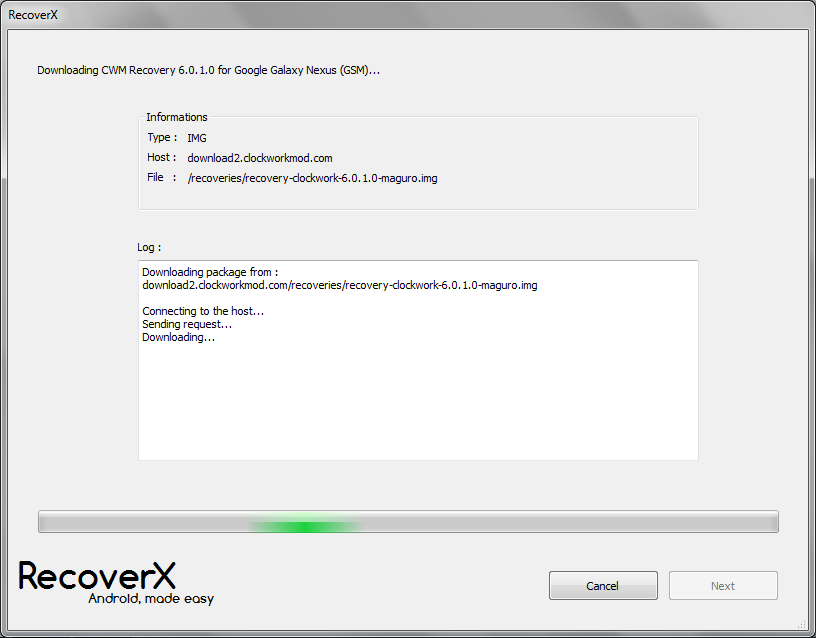816x638 pixels.
Task: Click the Informations group box title
Action: [x=177, y=117]
